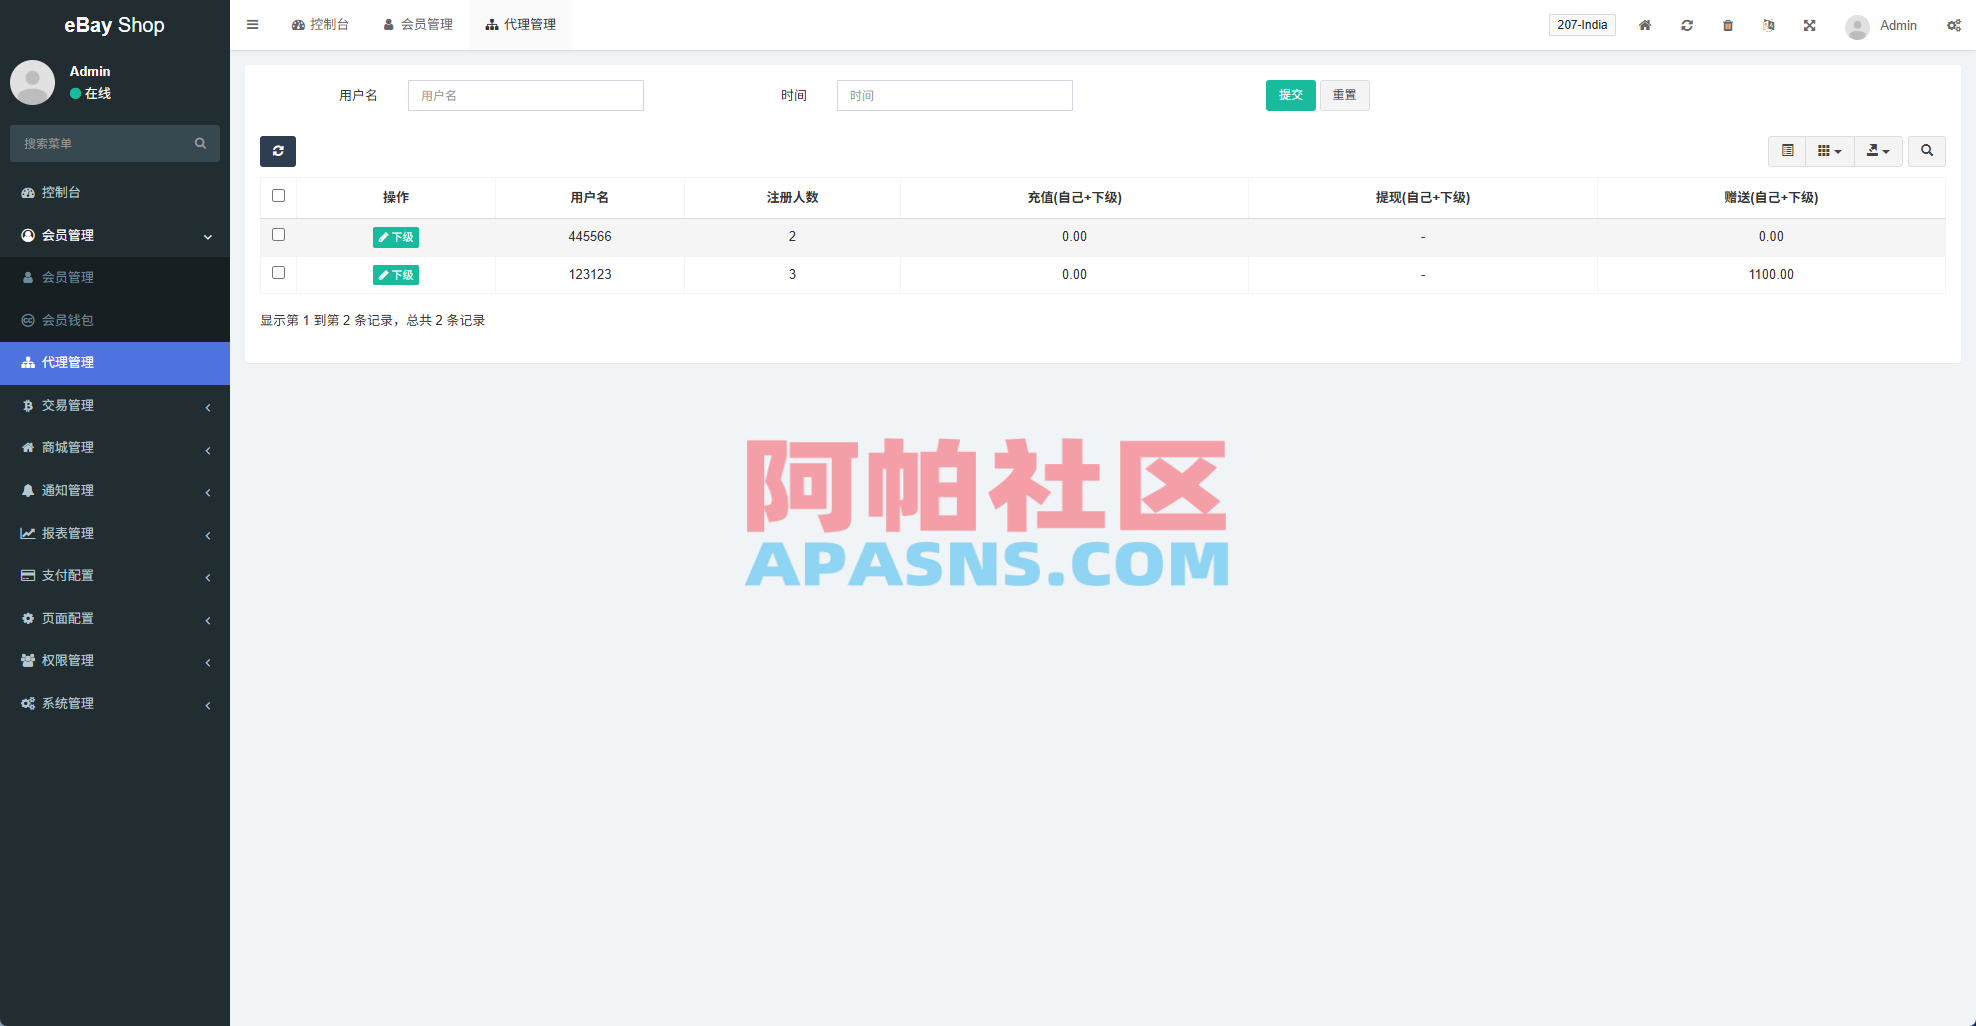This screenshot has height=1026, width=1976.
Task: Open the language switch icon
Action: tap(1769, 25)
